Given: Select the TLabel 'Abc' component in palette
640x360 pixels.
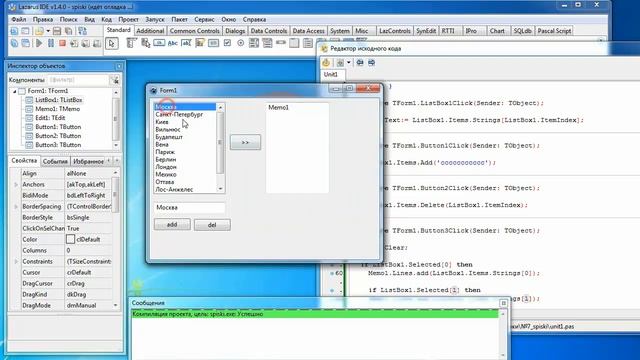Looking at the screenshot, I should pyautogui.click(x=173, y=43).
